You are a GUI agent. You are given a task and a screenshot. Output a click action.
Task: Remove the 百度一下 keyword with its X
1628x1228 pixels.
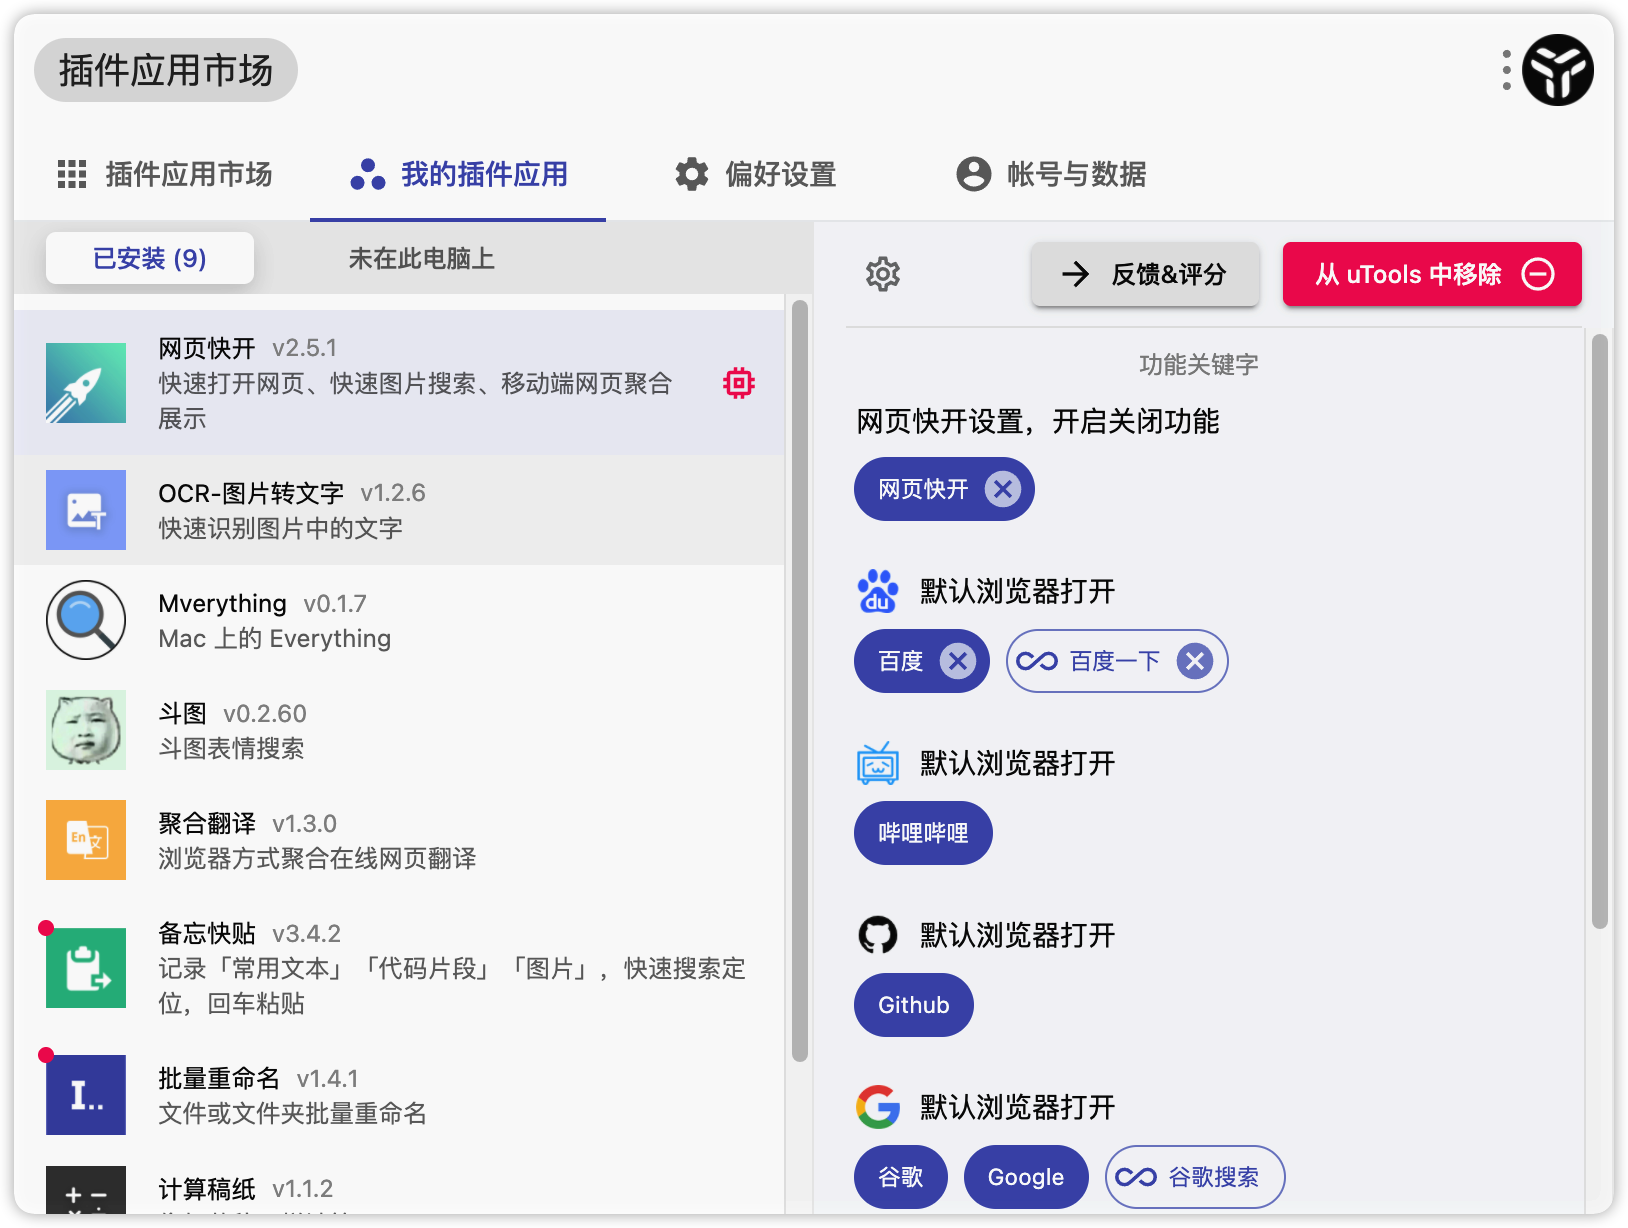1195,661
